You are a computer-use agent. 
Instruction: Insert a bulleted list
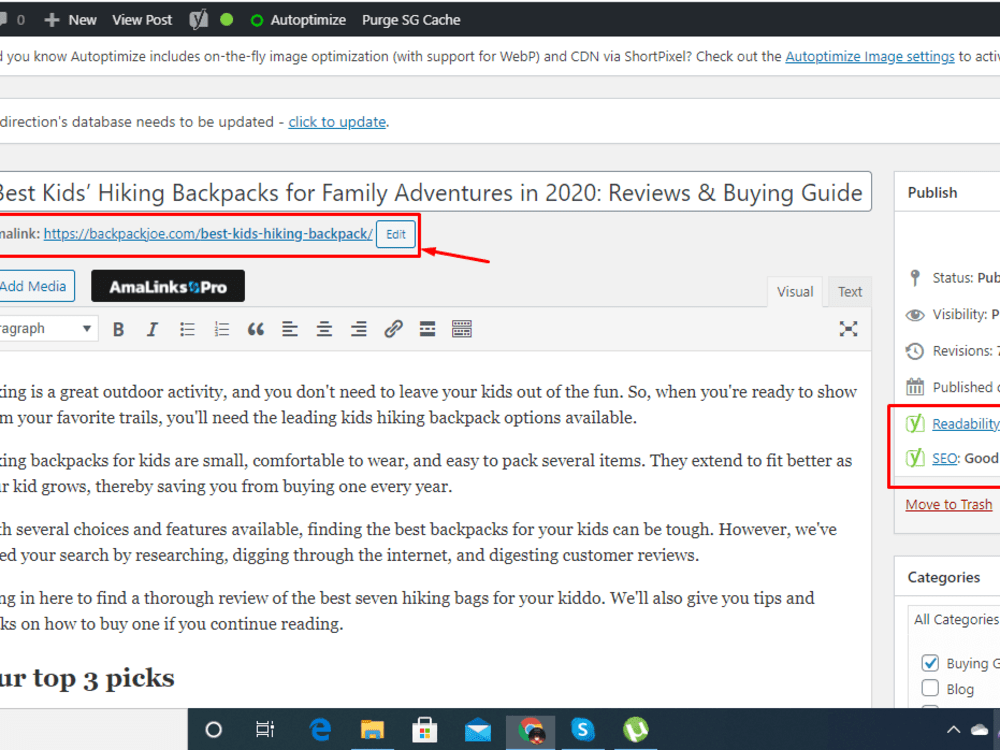(187, 329)
